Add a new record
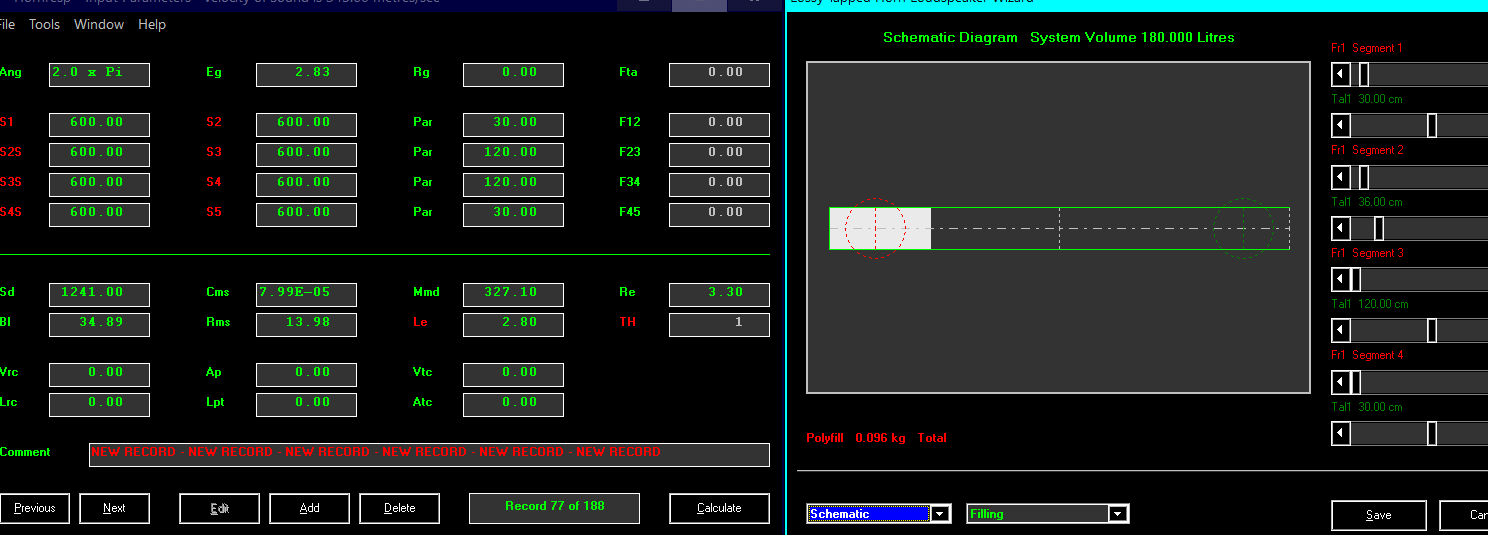This screenshot has height=535, width=1488. (x=310, y=508)
